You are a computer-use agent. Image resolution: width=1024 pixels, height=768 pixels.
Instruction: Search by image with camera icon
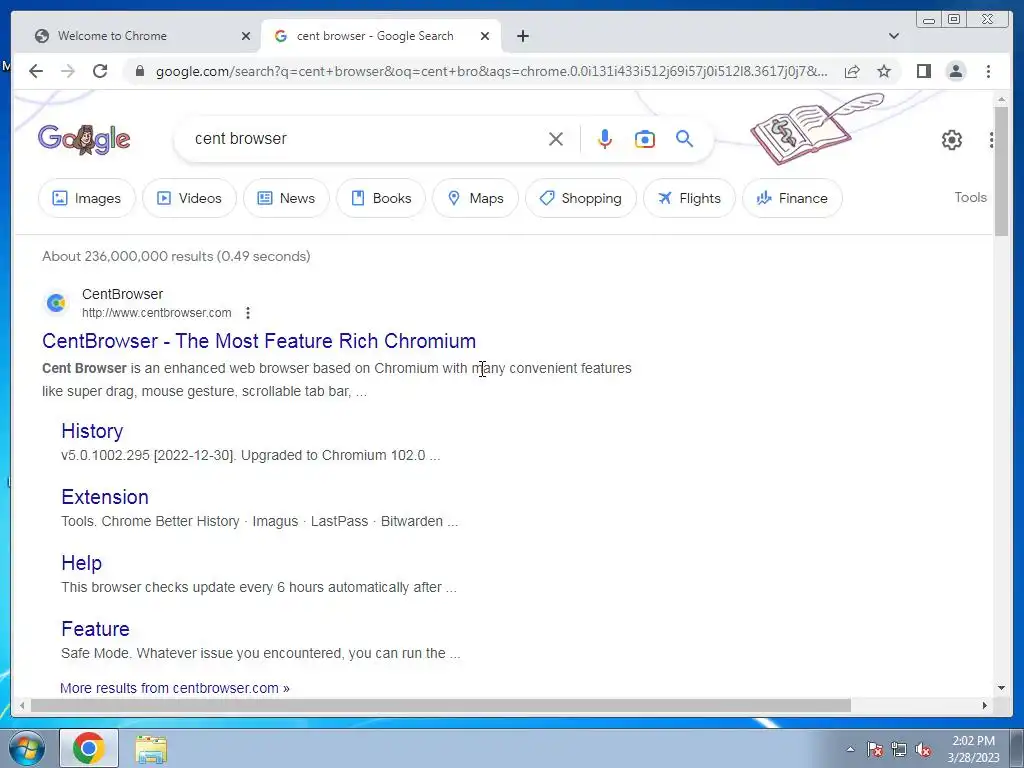645,139
